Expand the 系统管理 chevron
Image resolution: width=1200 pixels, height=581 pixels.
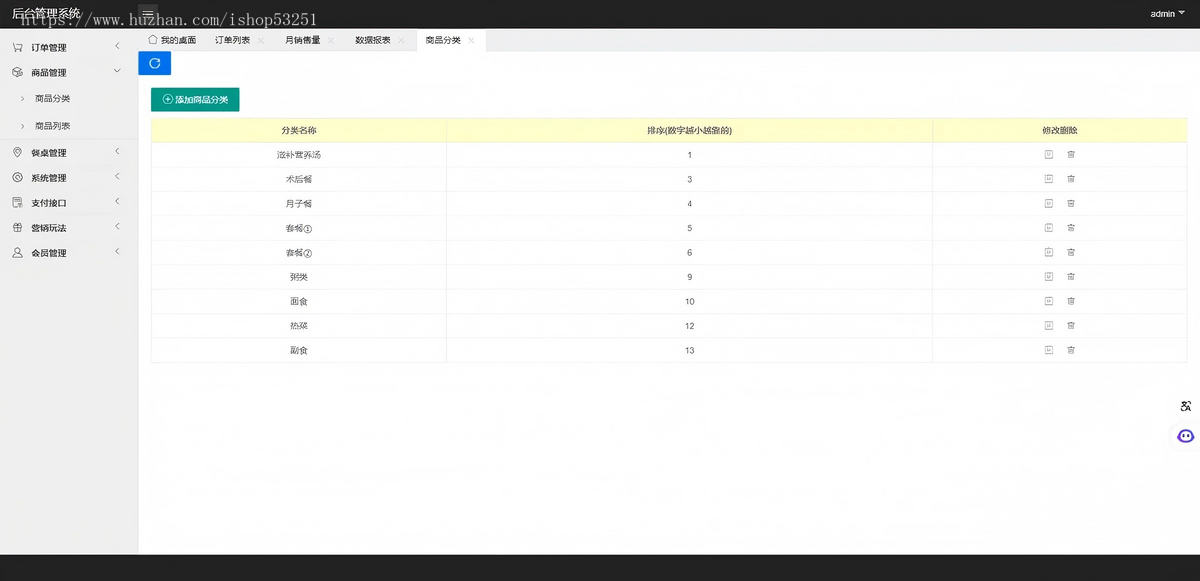pyautogui.click(x=117, y=177)
